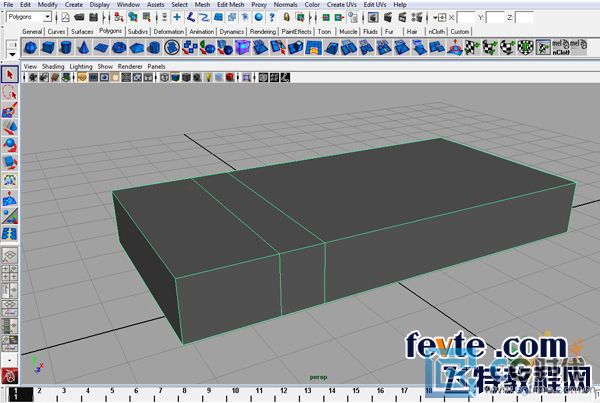Create a polygon cube from shelf
Viewport: 600px width, 403px height.
48,48
